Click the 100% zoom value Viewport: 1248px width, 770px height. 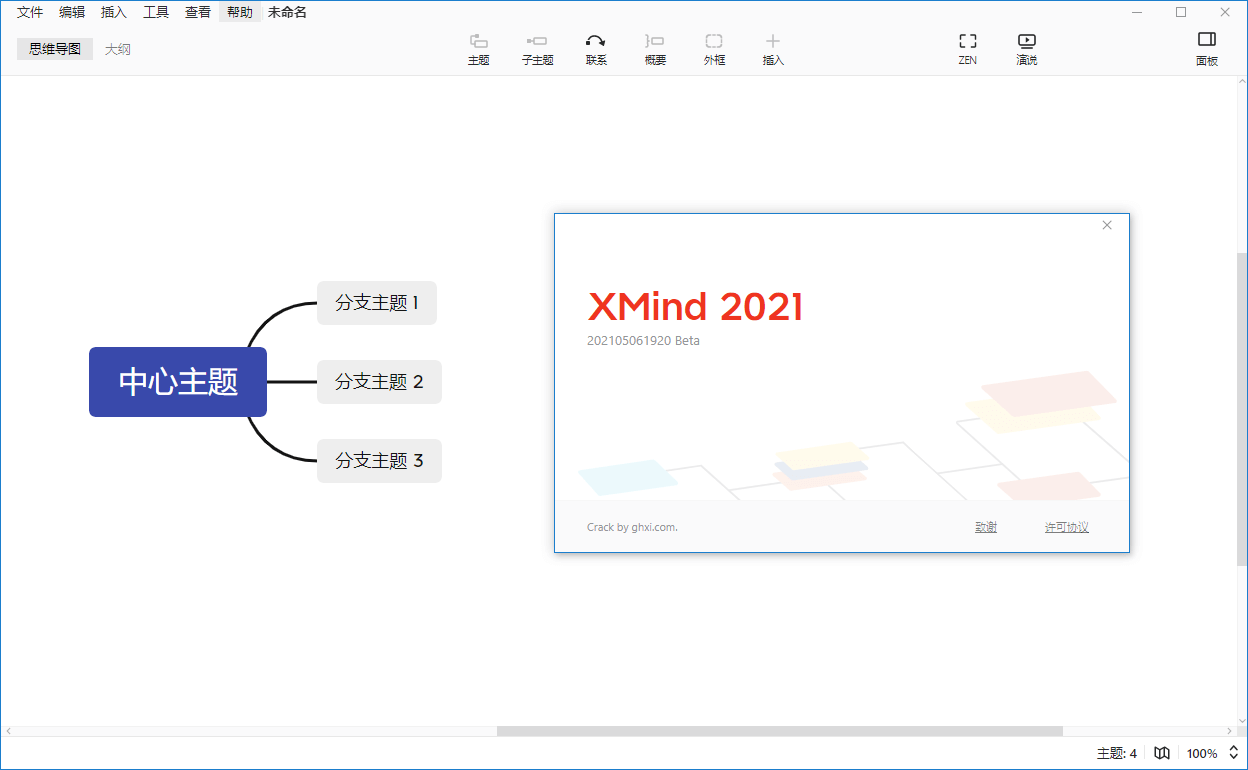1202,753
